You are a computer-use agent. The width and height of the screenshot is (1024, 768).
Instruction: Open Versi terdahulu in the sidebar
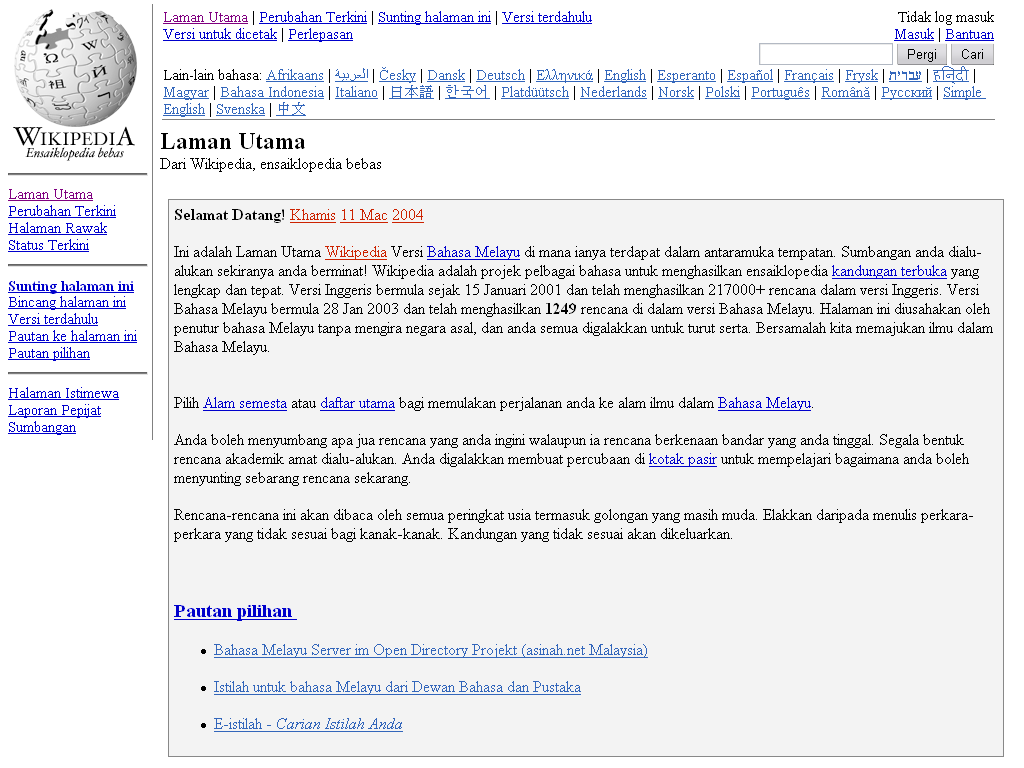[53, 319]
